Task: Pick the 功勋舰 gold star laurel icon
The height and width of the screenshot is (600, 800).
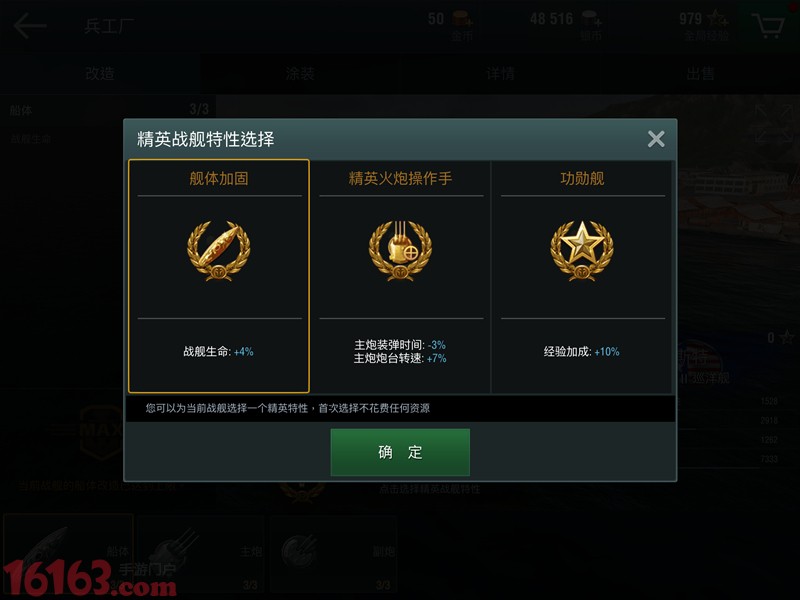Action: [582, 251]
